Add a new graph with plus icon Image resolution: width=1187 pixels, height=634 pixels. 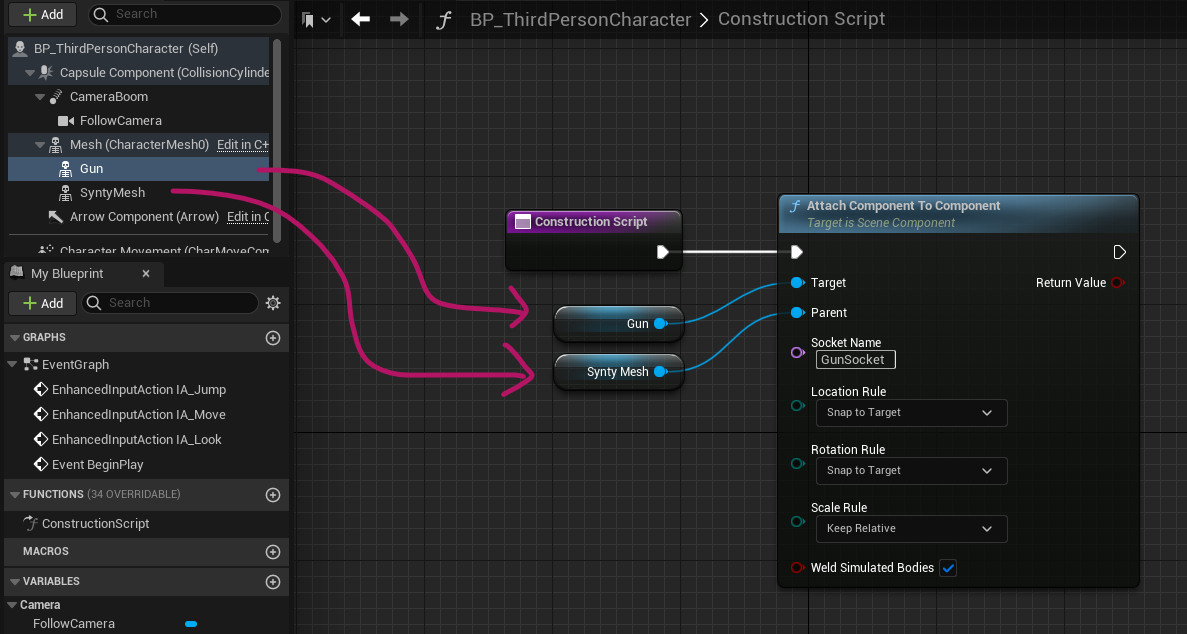tap(273, 338)
